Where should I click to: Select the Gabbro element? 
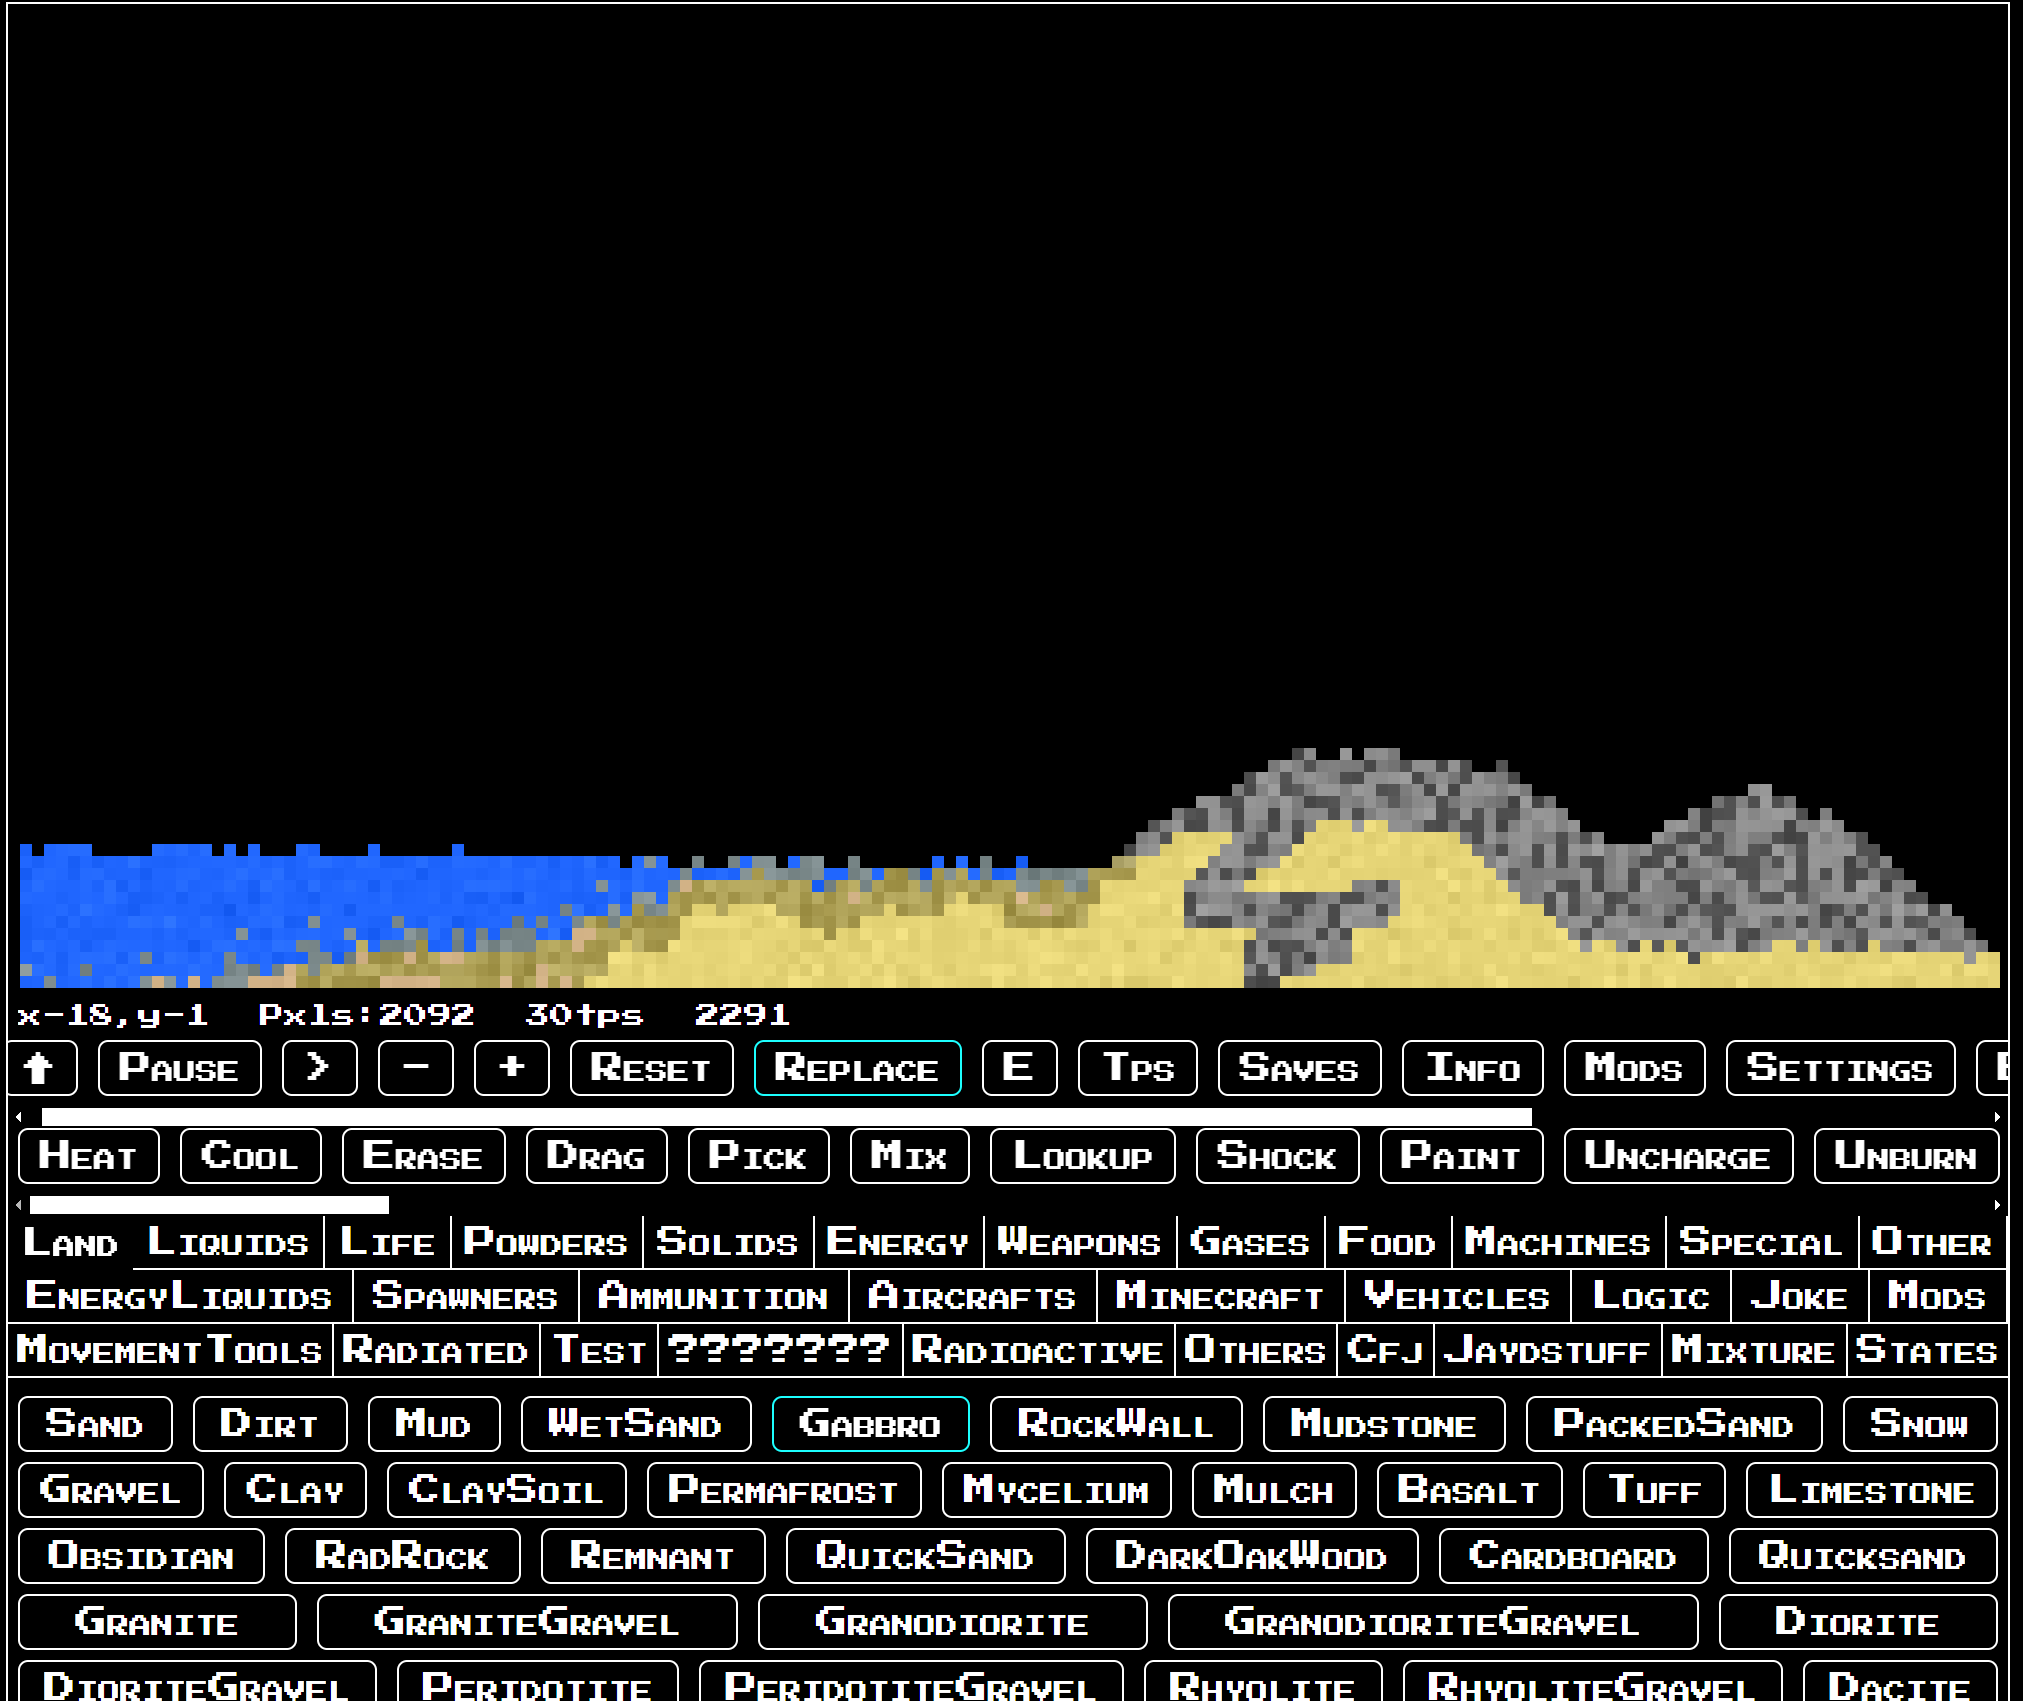click(870, 1424)
